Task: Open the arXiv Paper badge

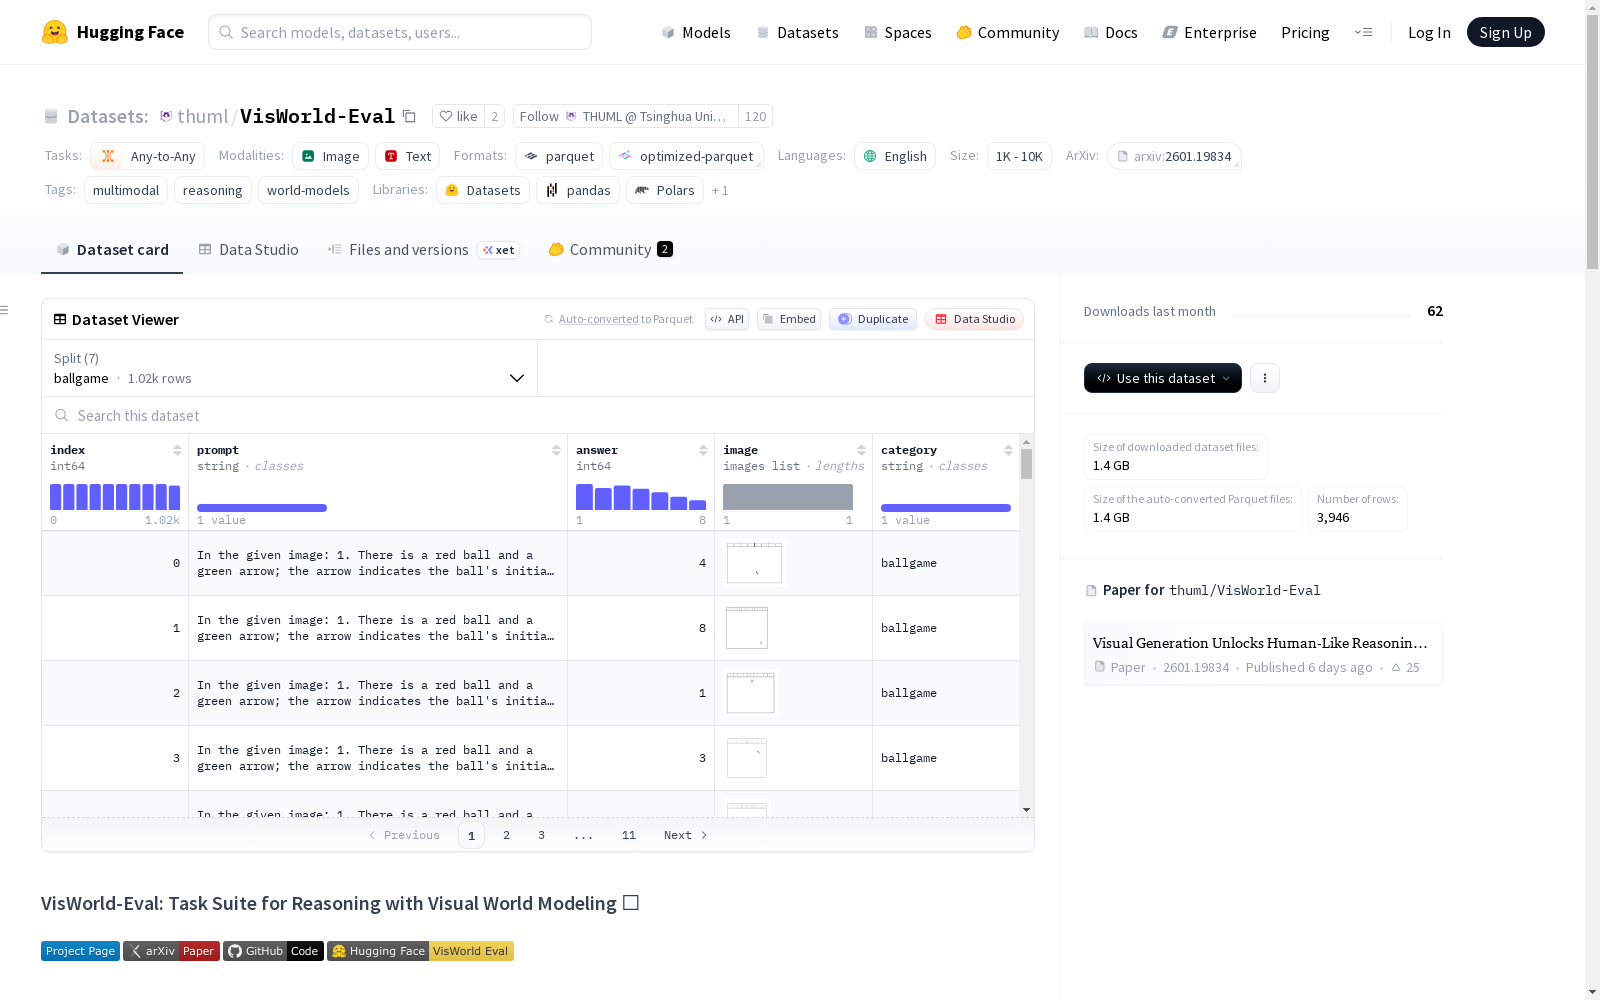Action: click(171, 951)
